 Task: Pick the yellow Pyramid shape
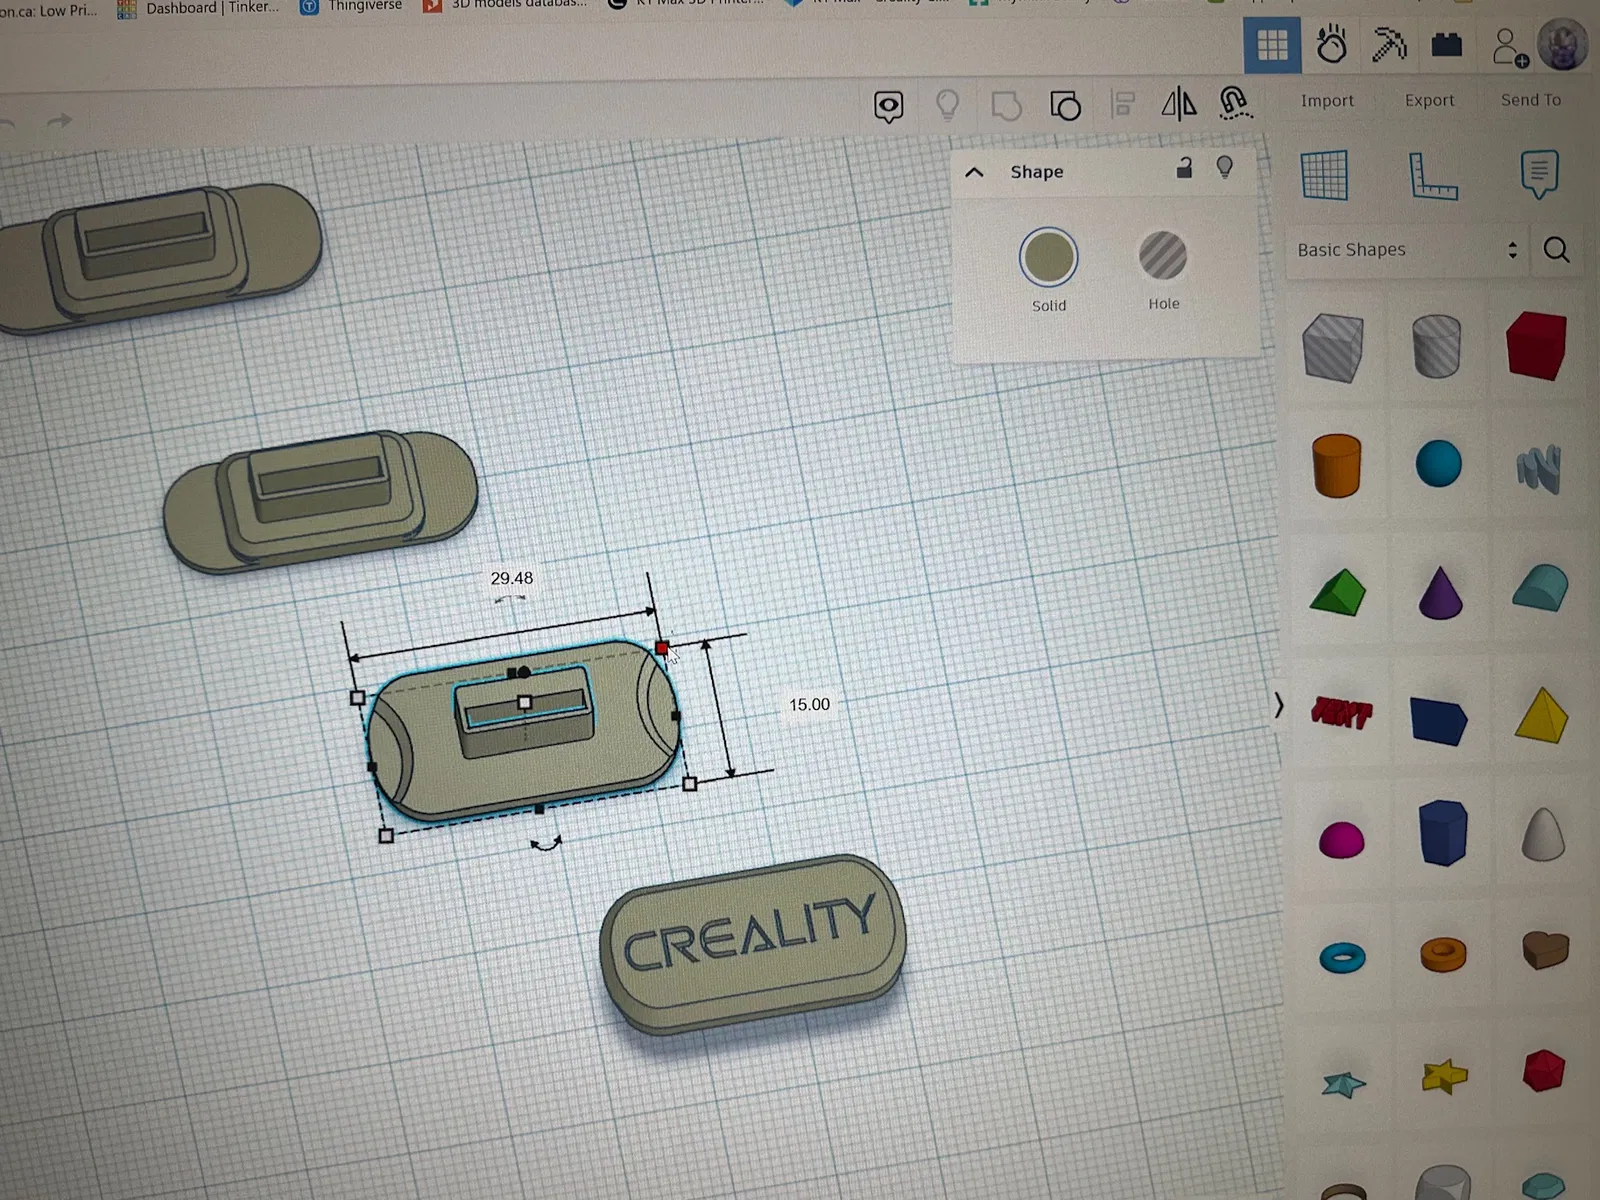pos(1541,715)
